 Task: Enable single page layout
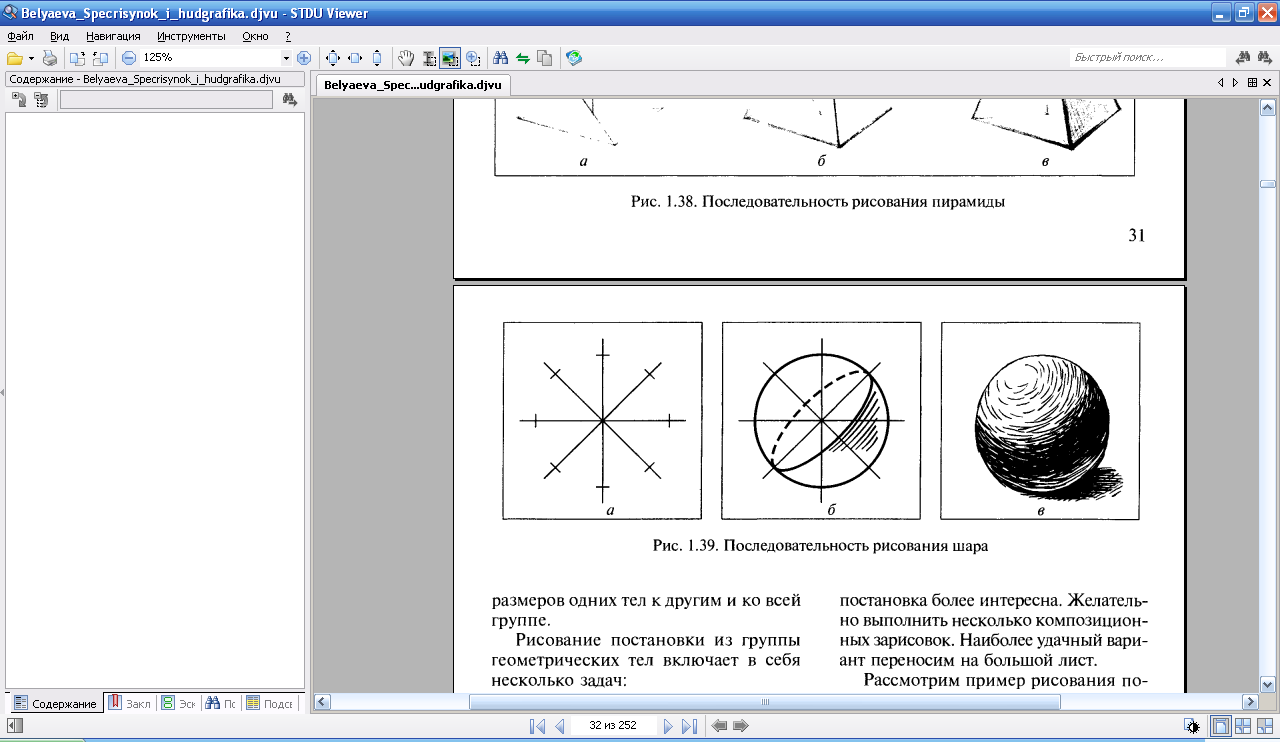[1221, 726]
